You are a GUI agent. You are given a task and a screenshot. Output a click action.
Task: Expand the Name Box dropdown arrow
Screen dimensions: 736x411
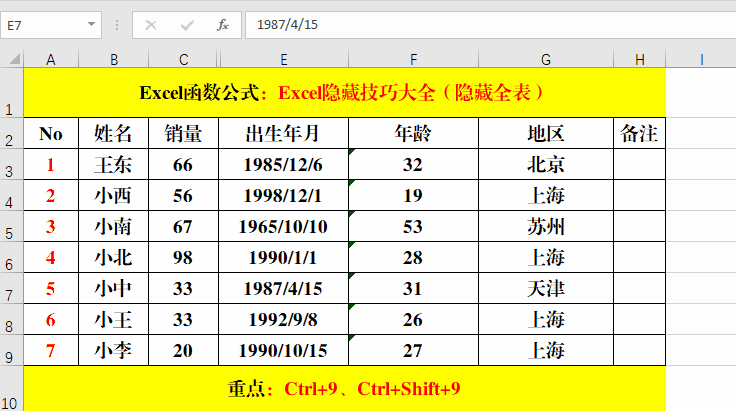pyautogui.click(x=91, y=24)
